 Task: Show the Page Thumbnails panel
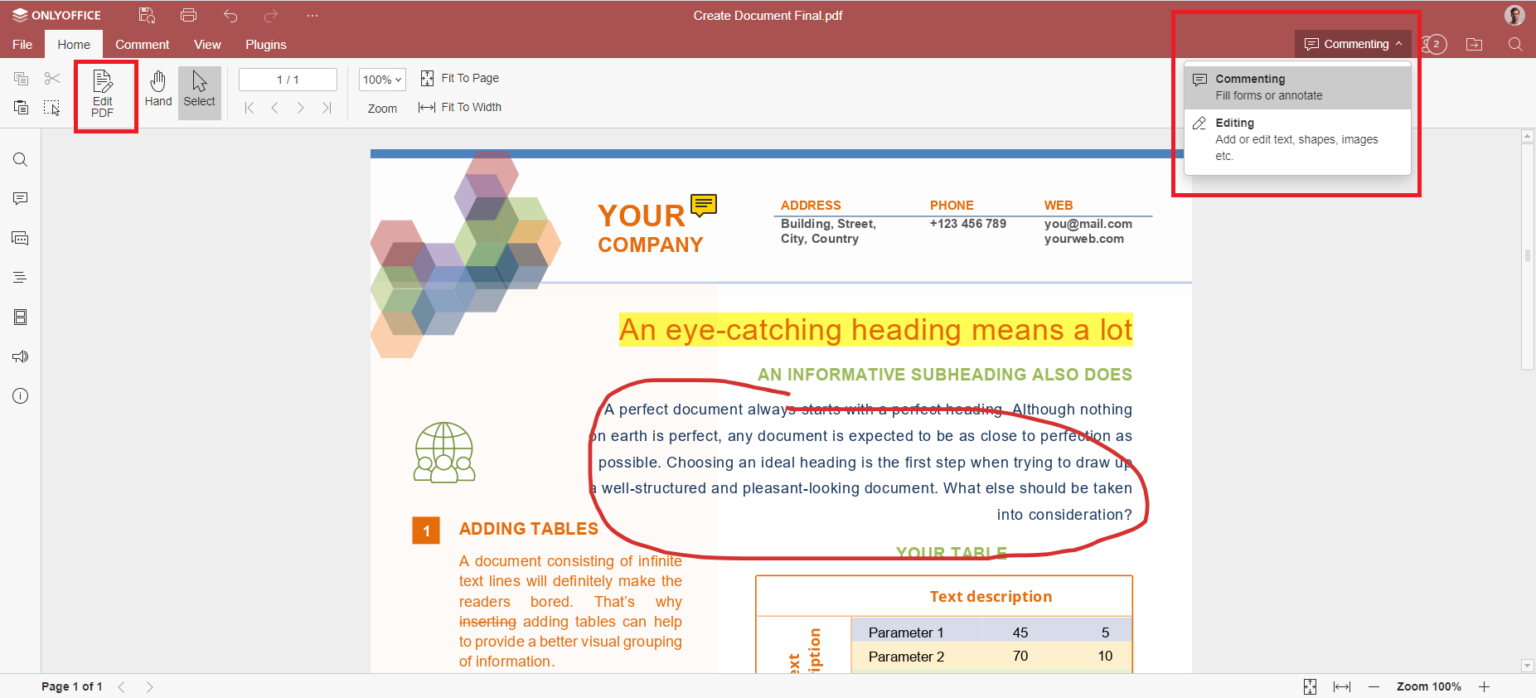point(20,317)
